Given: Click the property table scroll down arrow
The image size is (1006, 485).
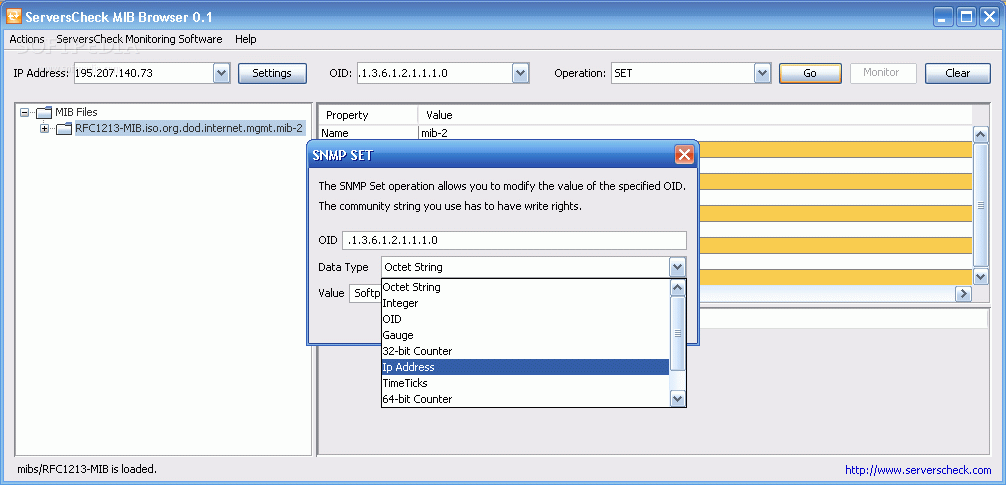Looking at the screenshot, I should (x=980, y=277).
